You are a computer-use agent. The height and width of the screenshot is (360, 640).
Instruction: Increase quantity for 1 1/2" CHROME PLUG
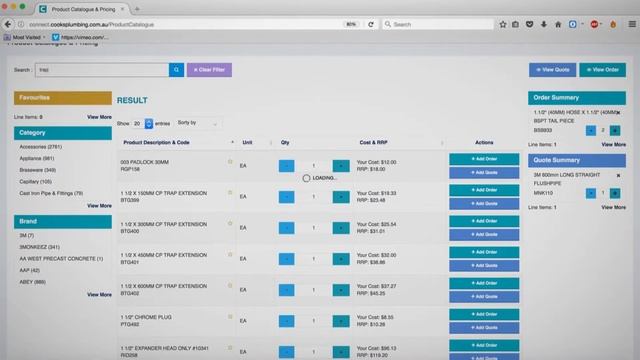pos(341,321)
